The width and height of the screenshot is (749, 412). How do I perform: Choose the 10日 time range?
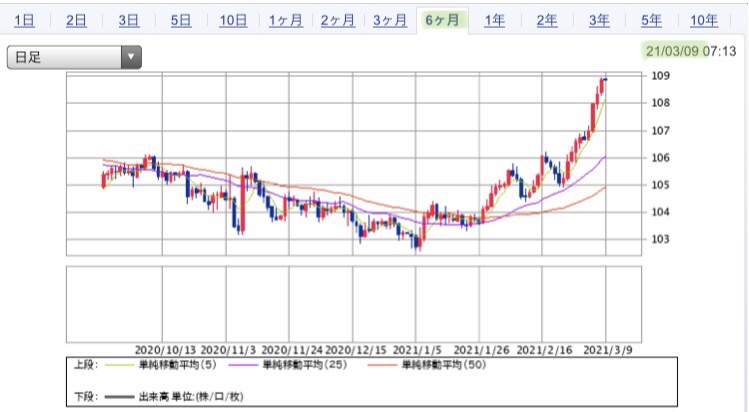[233, 21]
